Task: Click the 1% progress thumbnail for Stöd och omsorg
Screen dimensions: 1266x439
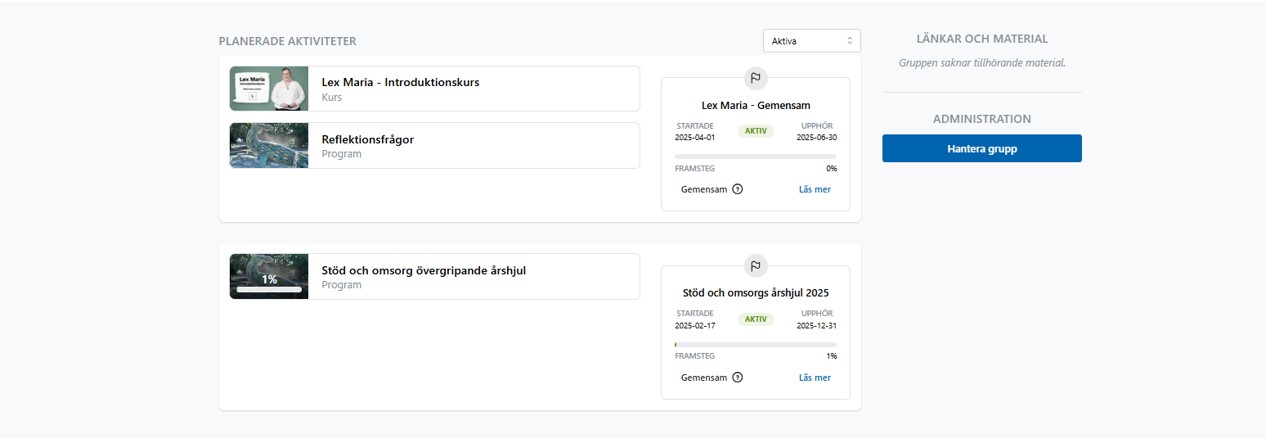Action: click(x=269, y=276)
